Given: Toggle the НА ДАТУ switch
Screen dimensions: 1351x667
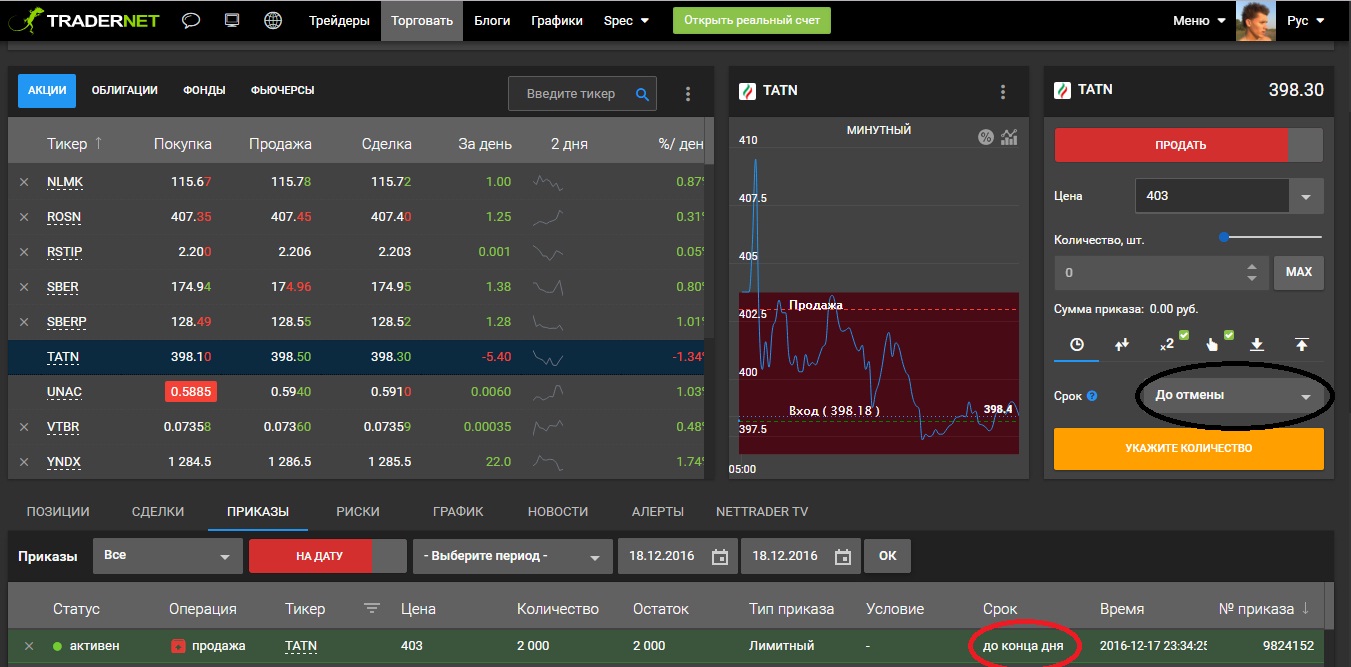Looking at the screenshot, I should tap(327, 556).
